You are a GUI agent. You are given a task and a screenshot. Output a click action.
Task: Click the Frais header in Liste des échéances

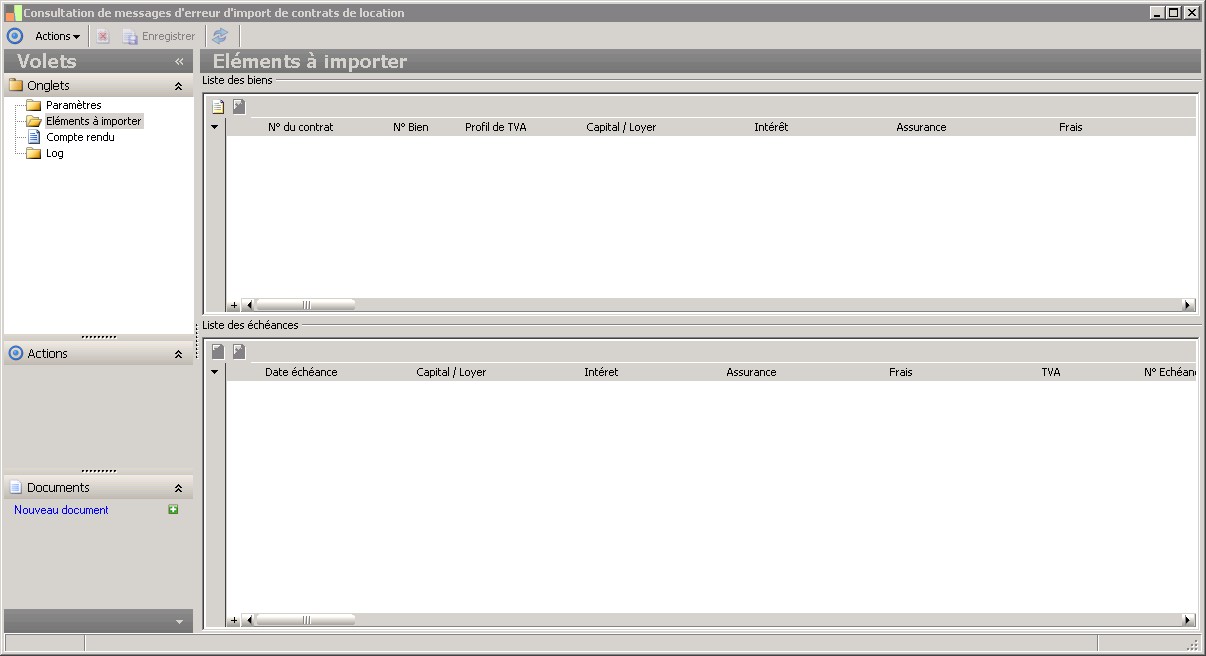(x=900, y=372)
